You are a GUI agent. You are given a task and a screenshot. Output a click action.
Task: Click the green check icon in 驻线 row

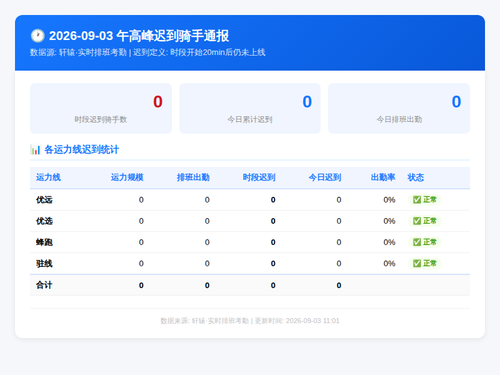point(417,263)
